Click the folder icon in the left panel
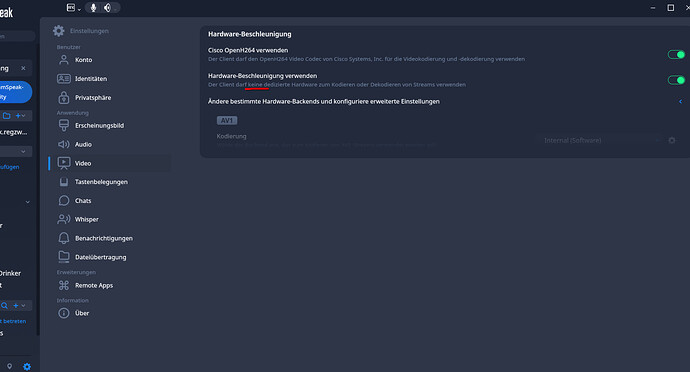The width and height of the screenshot is (690, 372). 7,116
